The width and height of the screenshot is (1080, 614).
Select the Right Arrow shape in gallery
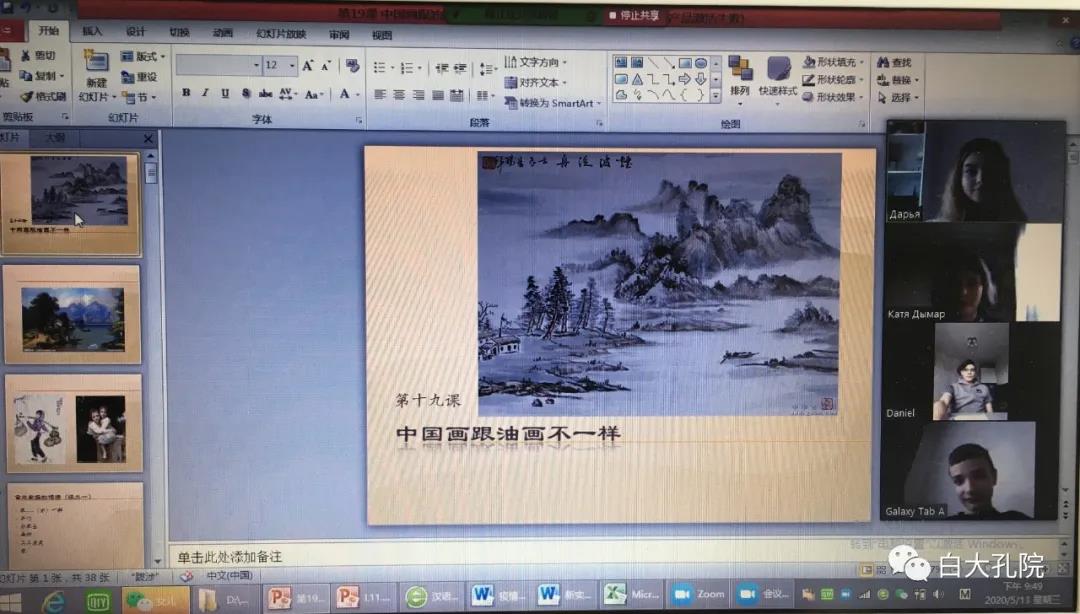685,79
